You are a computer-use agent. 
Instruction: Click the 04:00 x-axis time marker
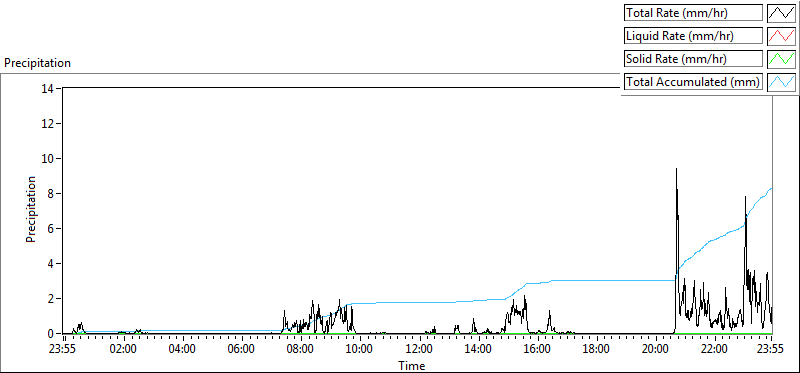183,350
